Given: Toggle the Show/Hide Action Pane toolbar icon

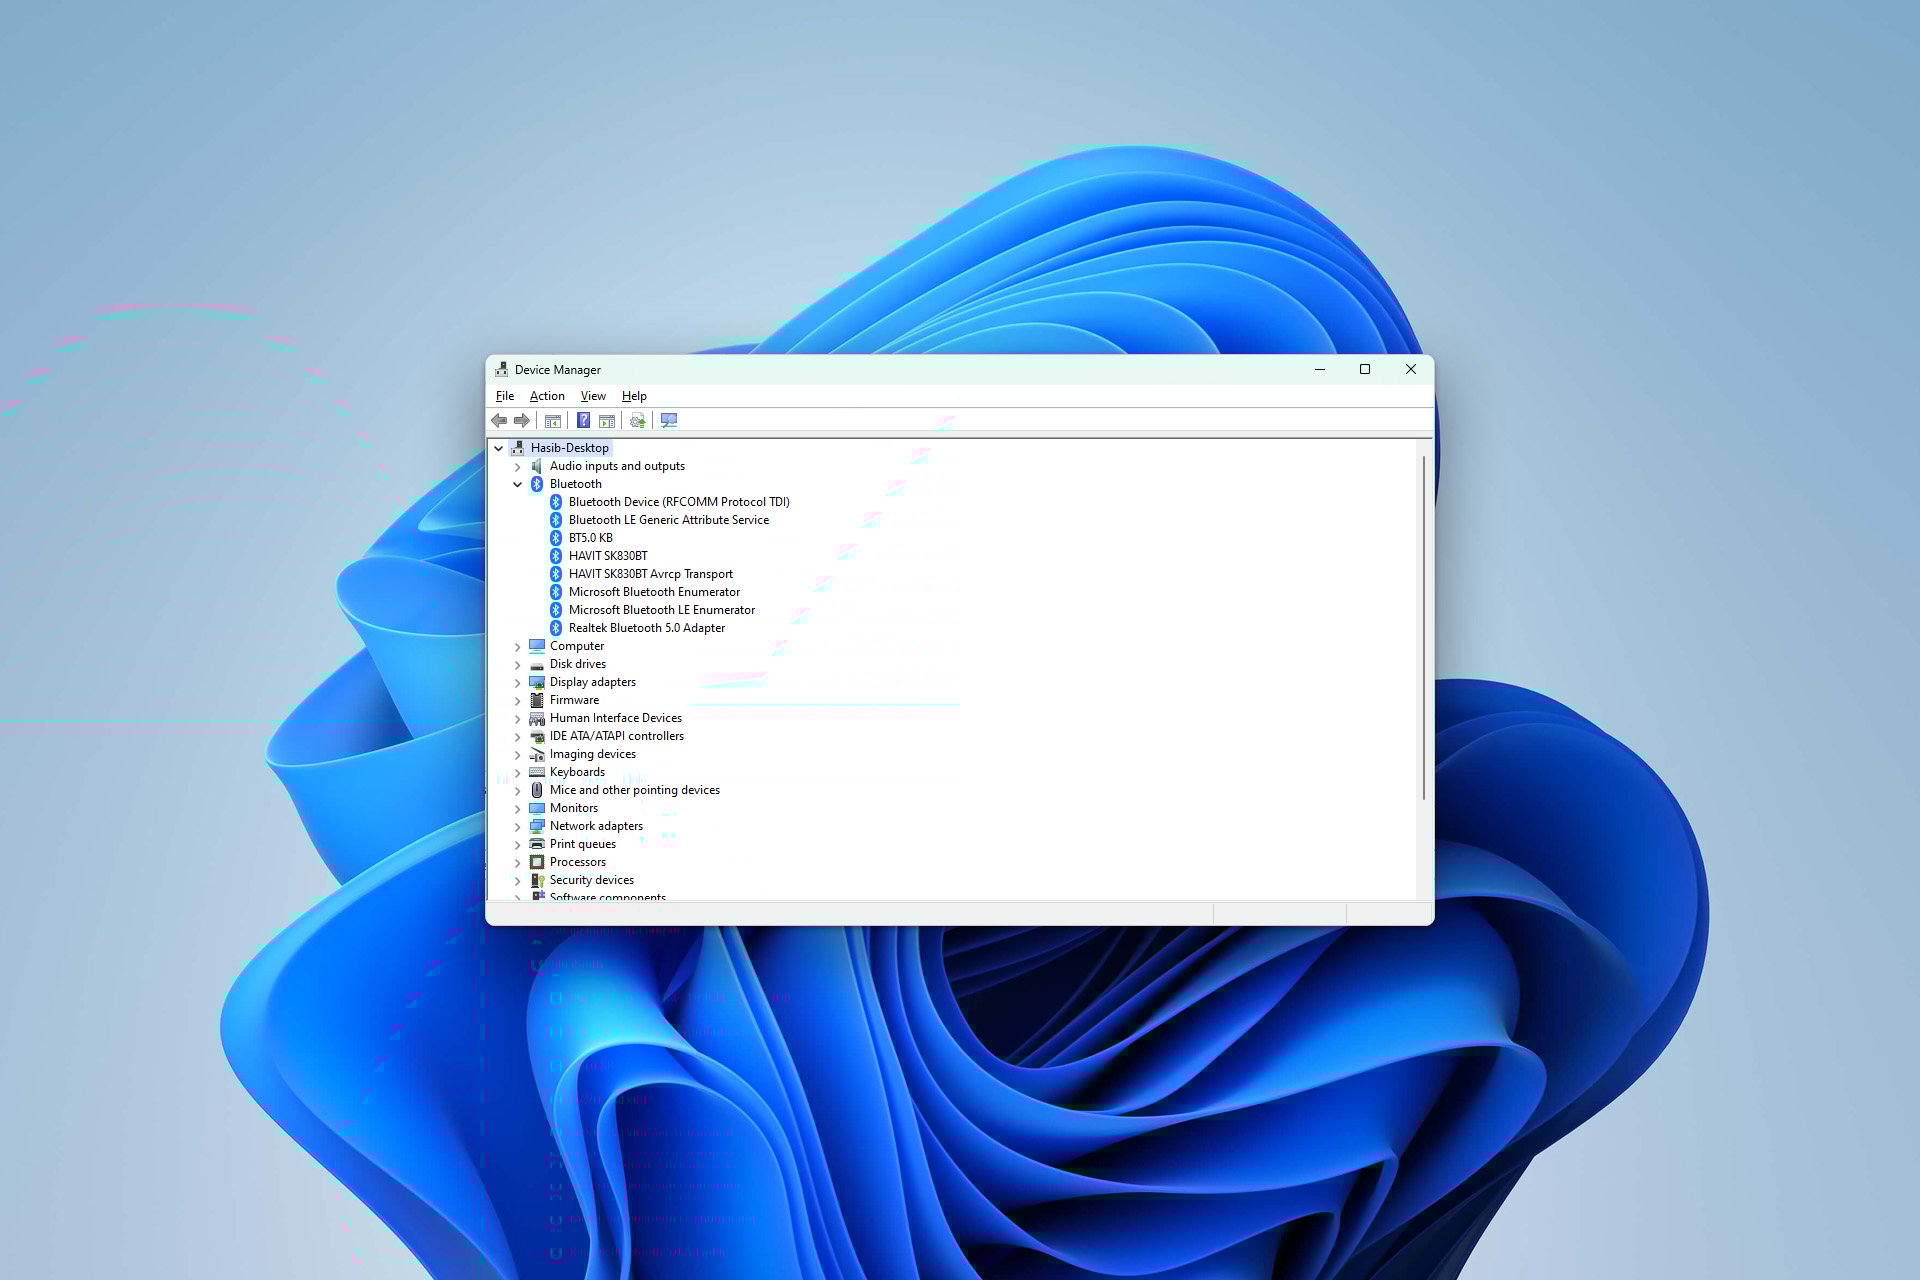Looking at the screenshot, I should coord(606,420).
